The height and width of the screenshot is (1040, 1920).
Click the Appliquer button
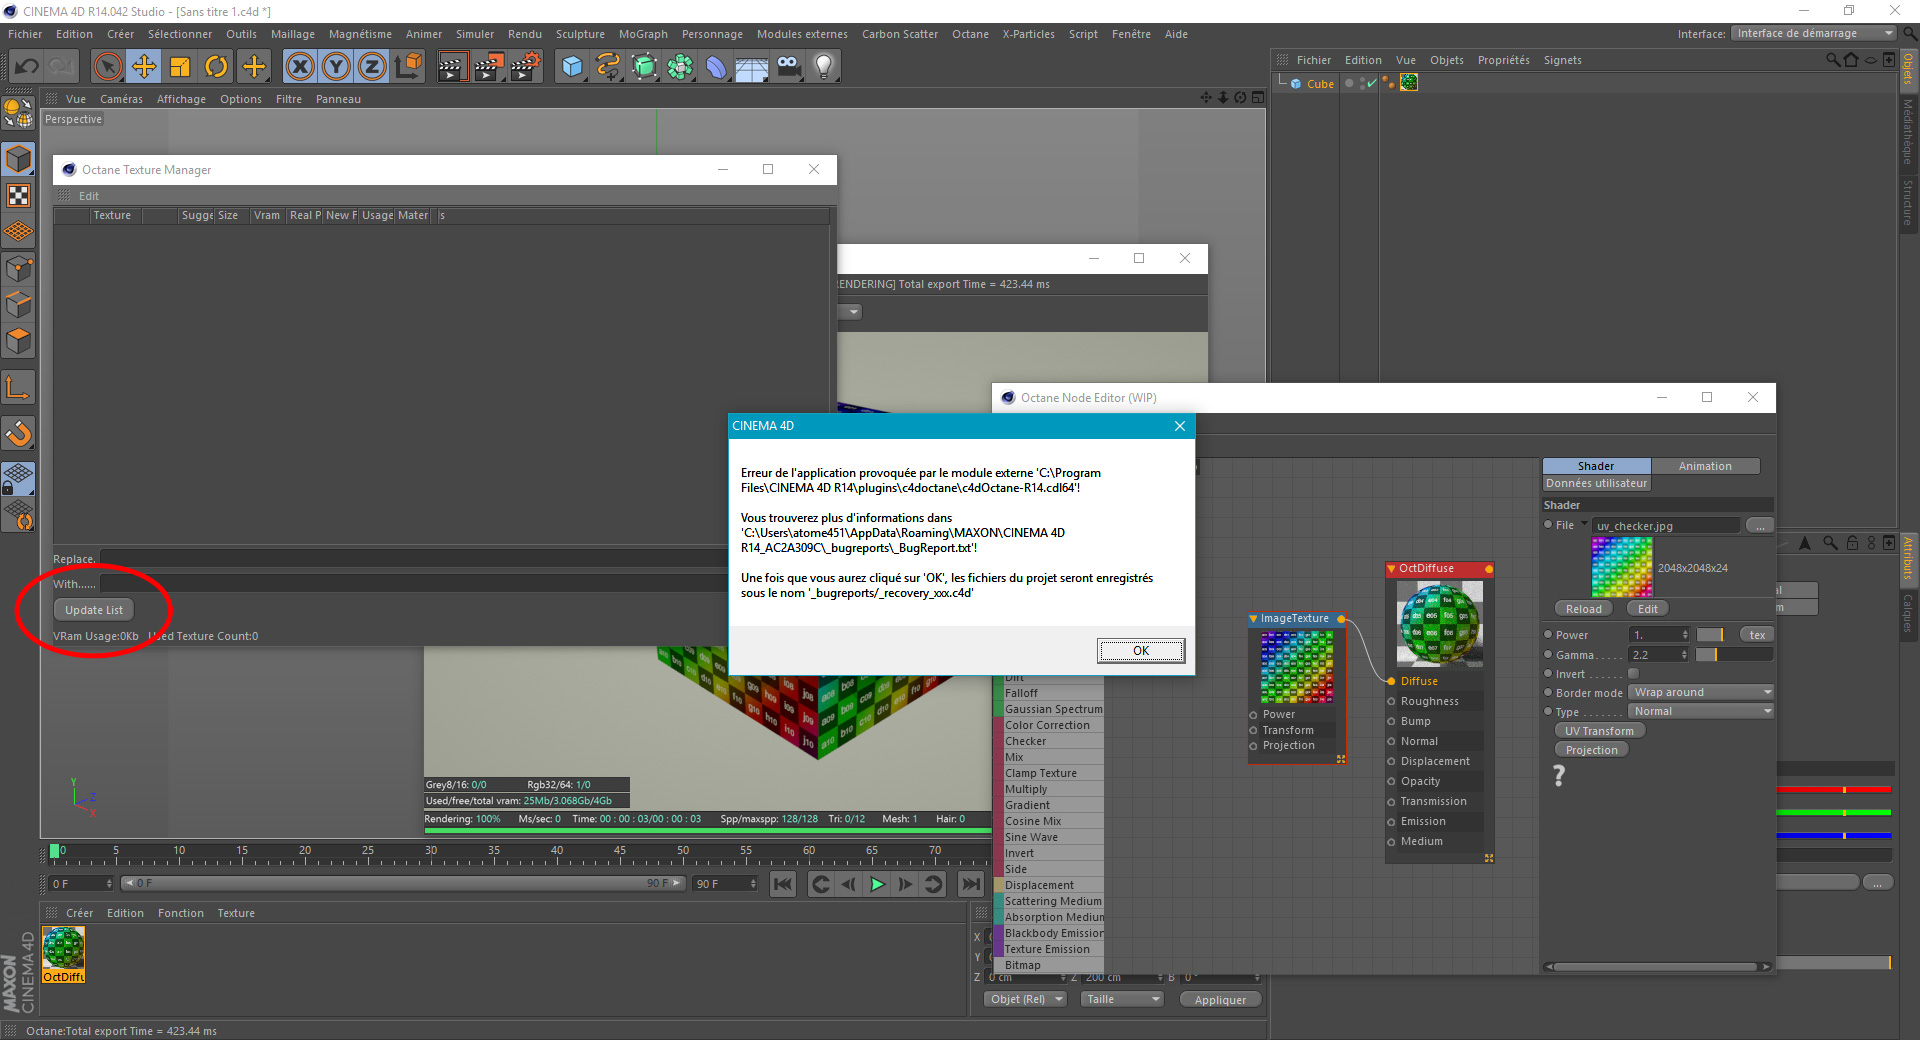click(1220, 1000)
